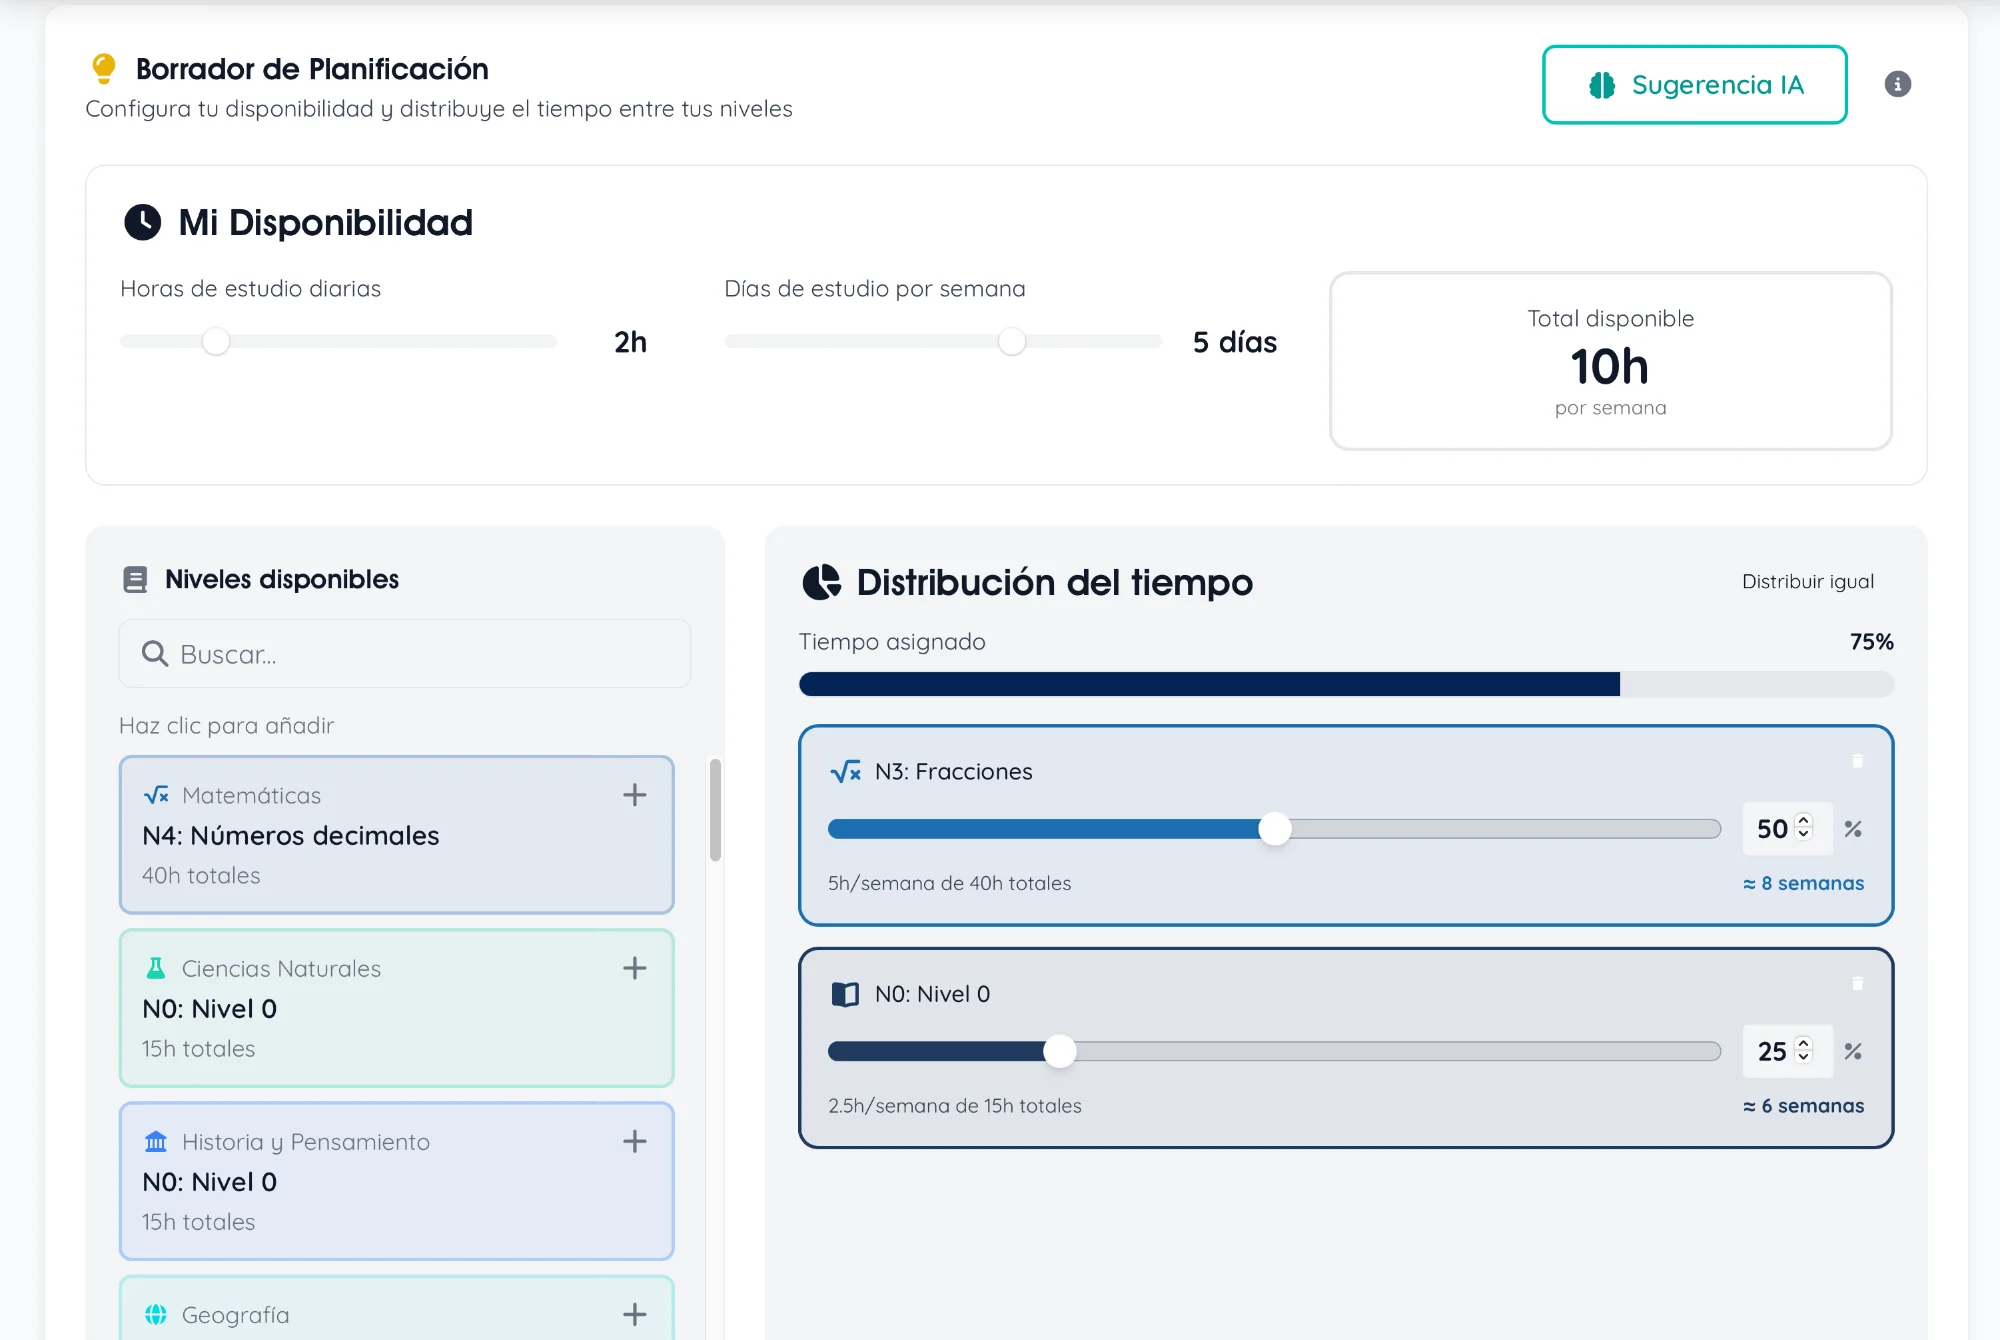Image resolution: width=2000 pixels, height=1340 pixels.
Task: Click the levels list scrollbar thumb
Action: [715, 810]
